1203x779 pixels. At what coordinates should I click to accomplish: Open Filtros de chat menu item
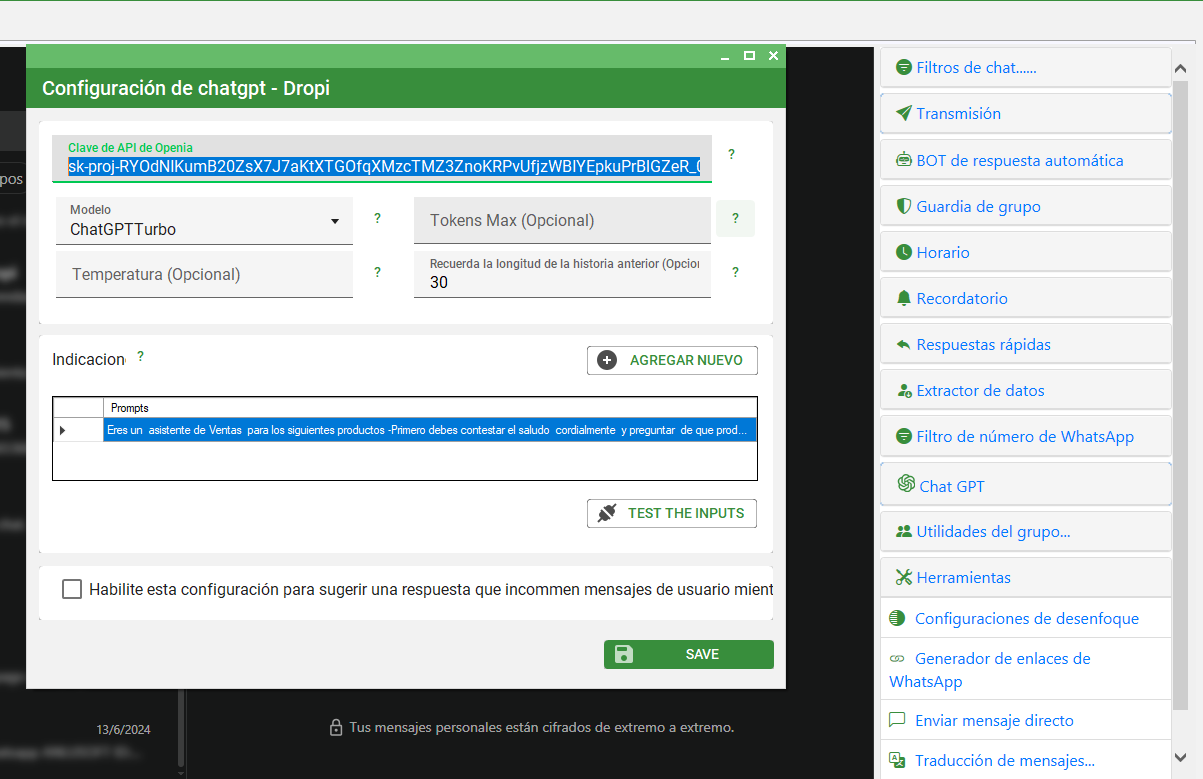[975, 68]
